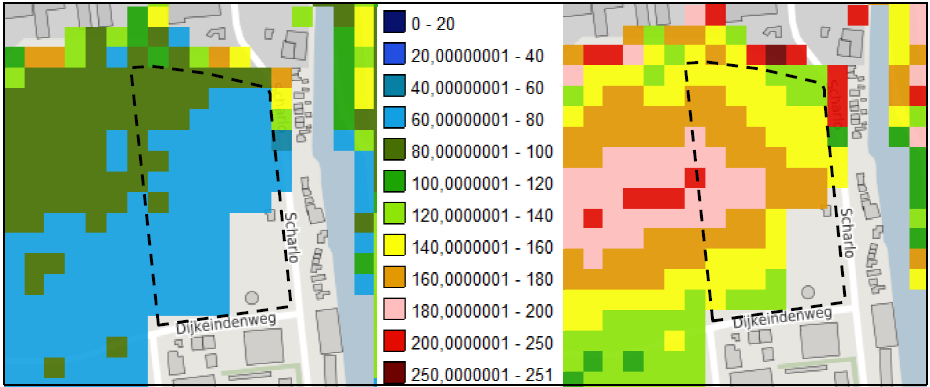Click the 120,0000001 - 140 lime swatch

(393, 215)
